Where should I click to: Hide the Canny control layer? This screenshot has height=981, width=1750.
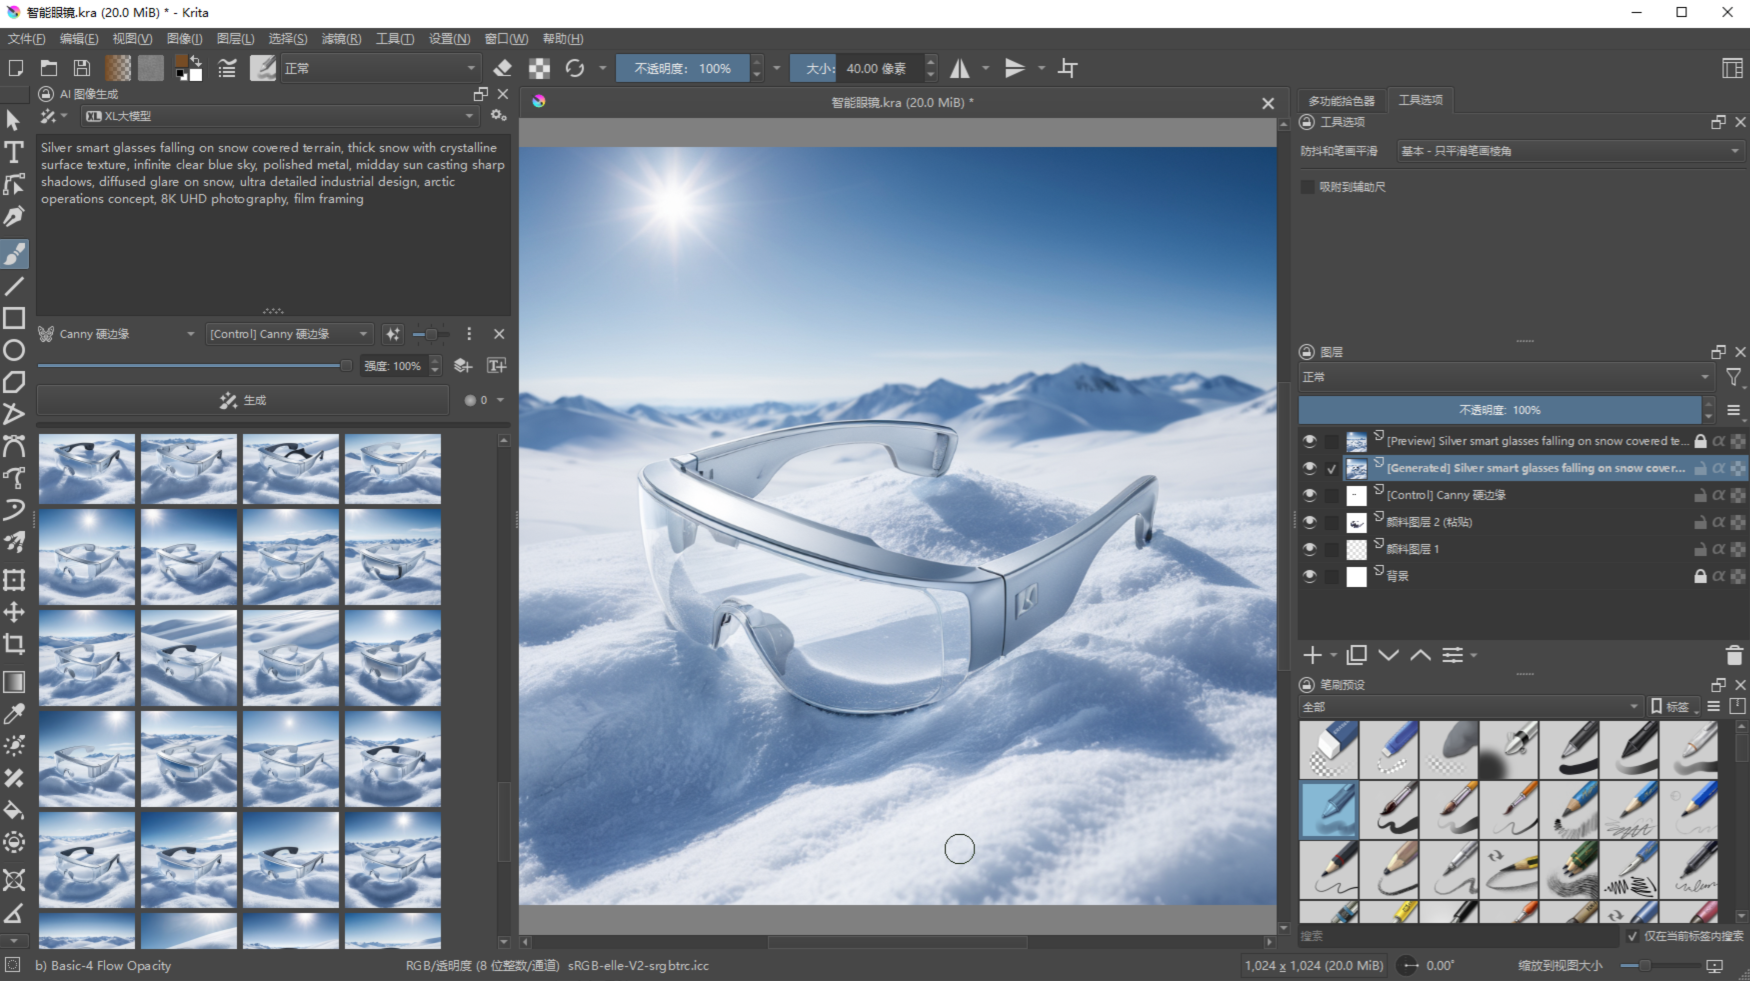(1309, 495)
